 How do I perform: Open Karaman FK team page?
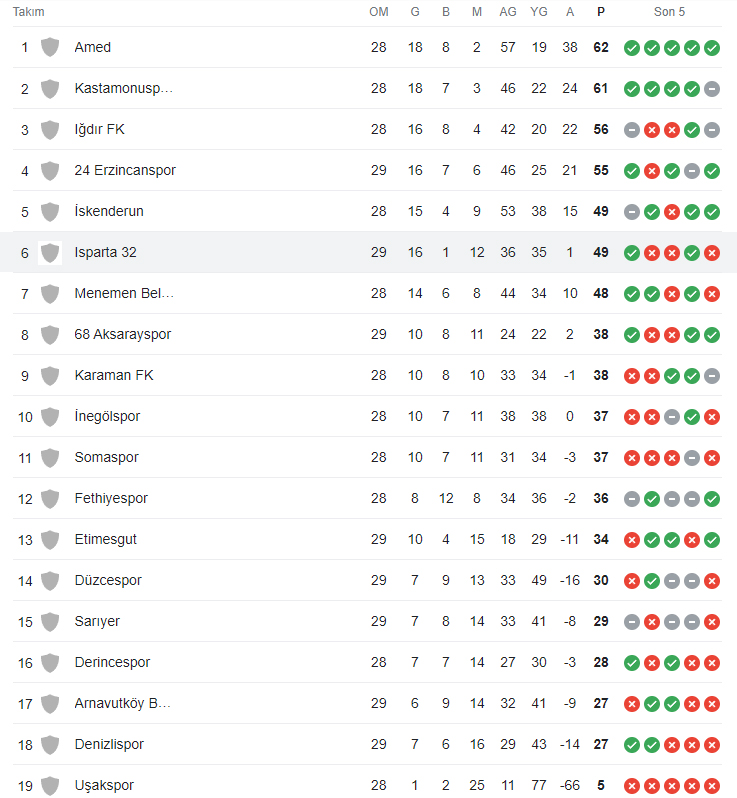[x=114, y=375]
